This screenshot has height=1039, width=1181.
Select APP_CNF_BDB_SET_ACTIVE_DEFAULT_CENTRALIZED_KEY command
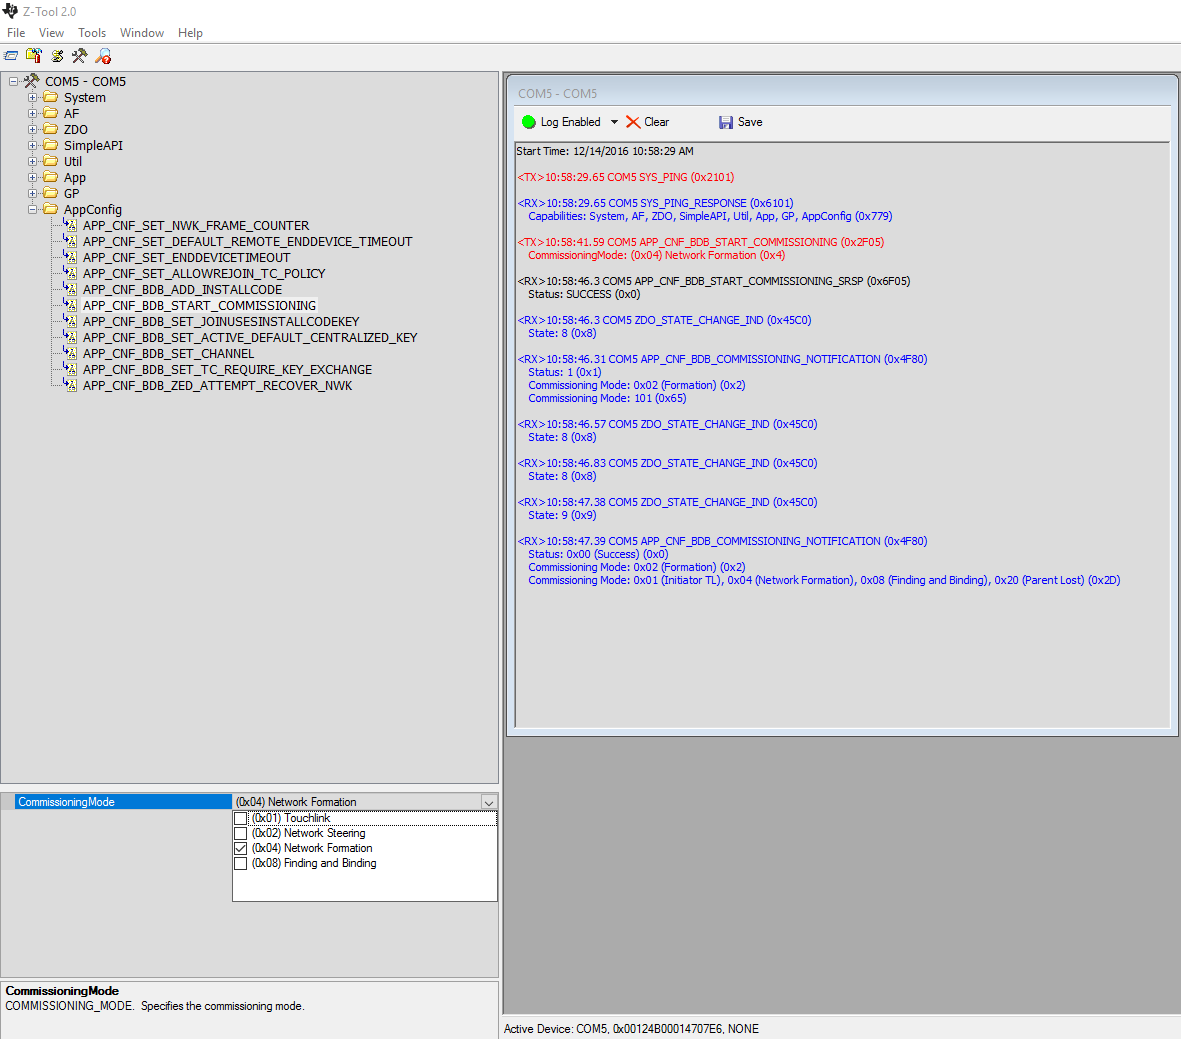250,337
